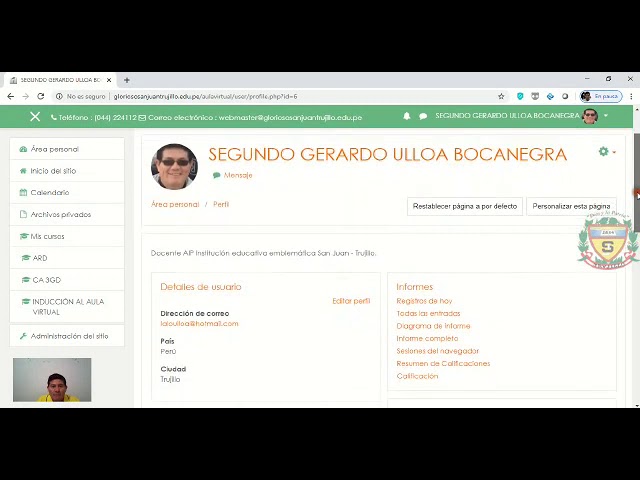Click the user profile picture

174,166
